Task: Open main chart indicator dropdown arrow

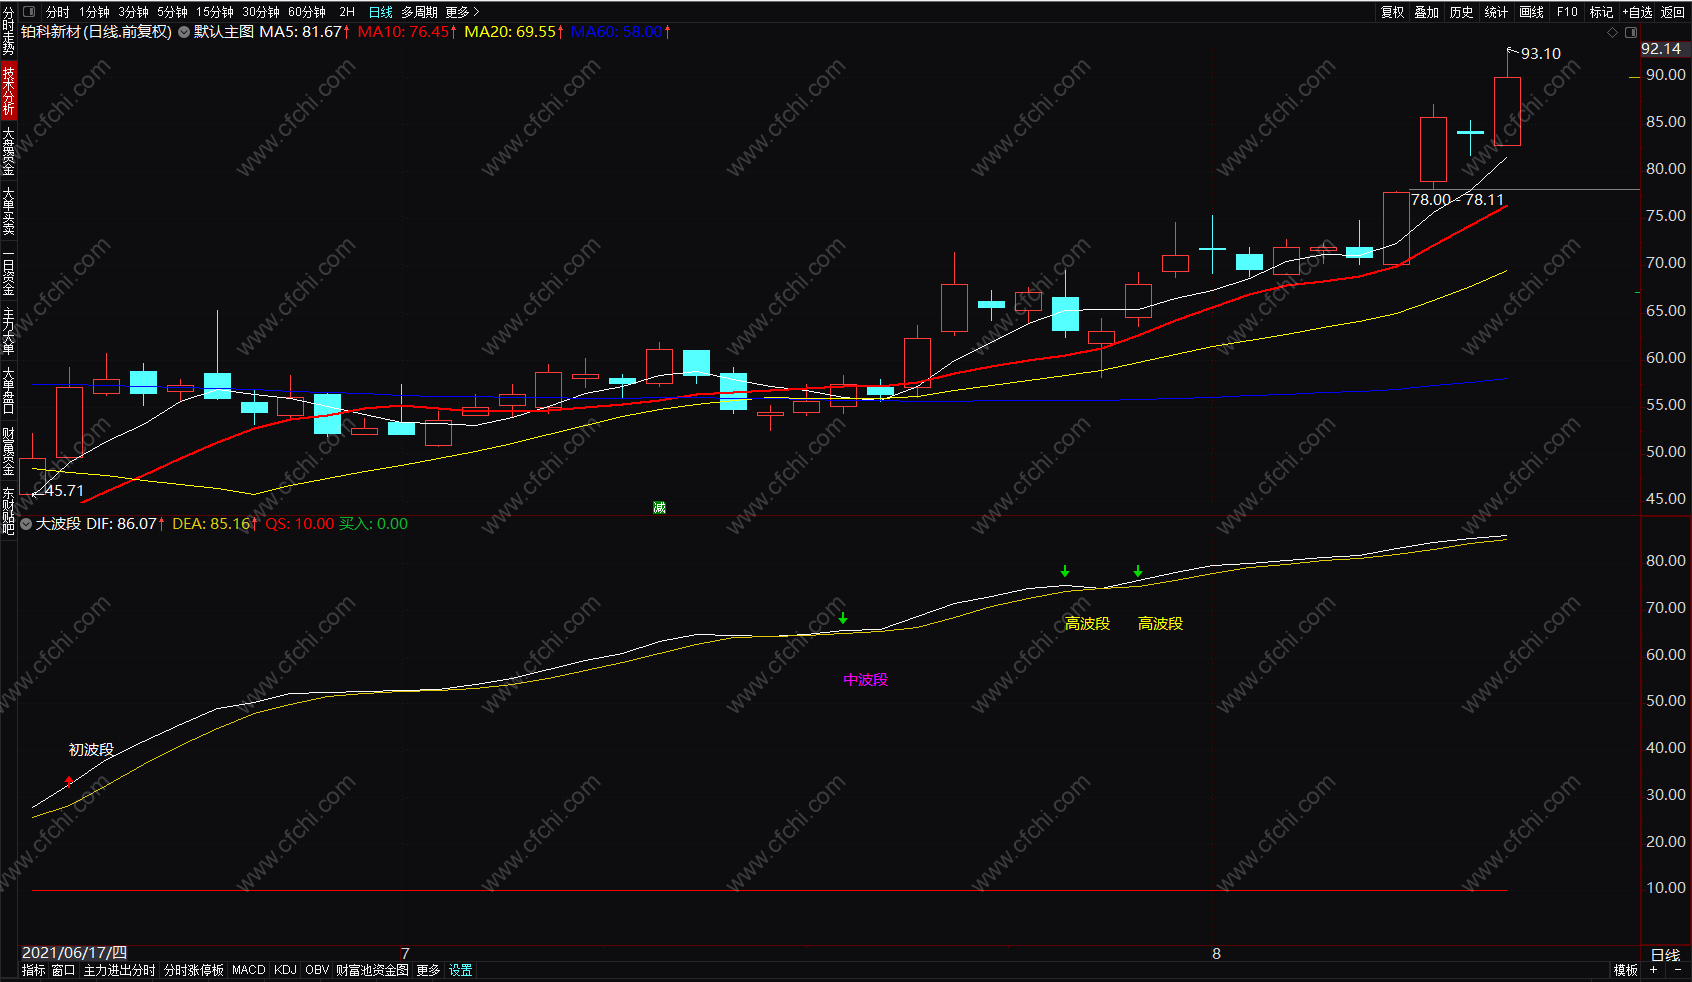Action: [x=184, y=32]
